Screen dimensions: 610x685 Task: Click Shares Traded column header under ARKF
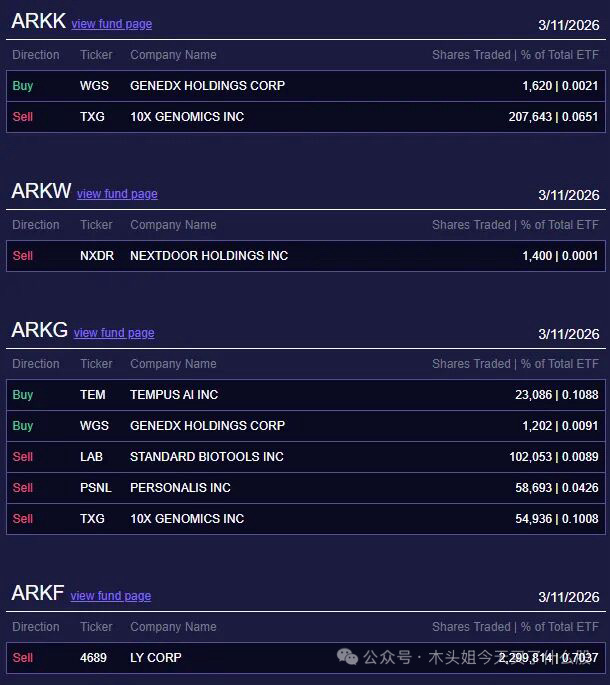point(471,627)
